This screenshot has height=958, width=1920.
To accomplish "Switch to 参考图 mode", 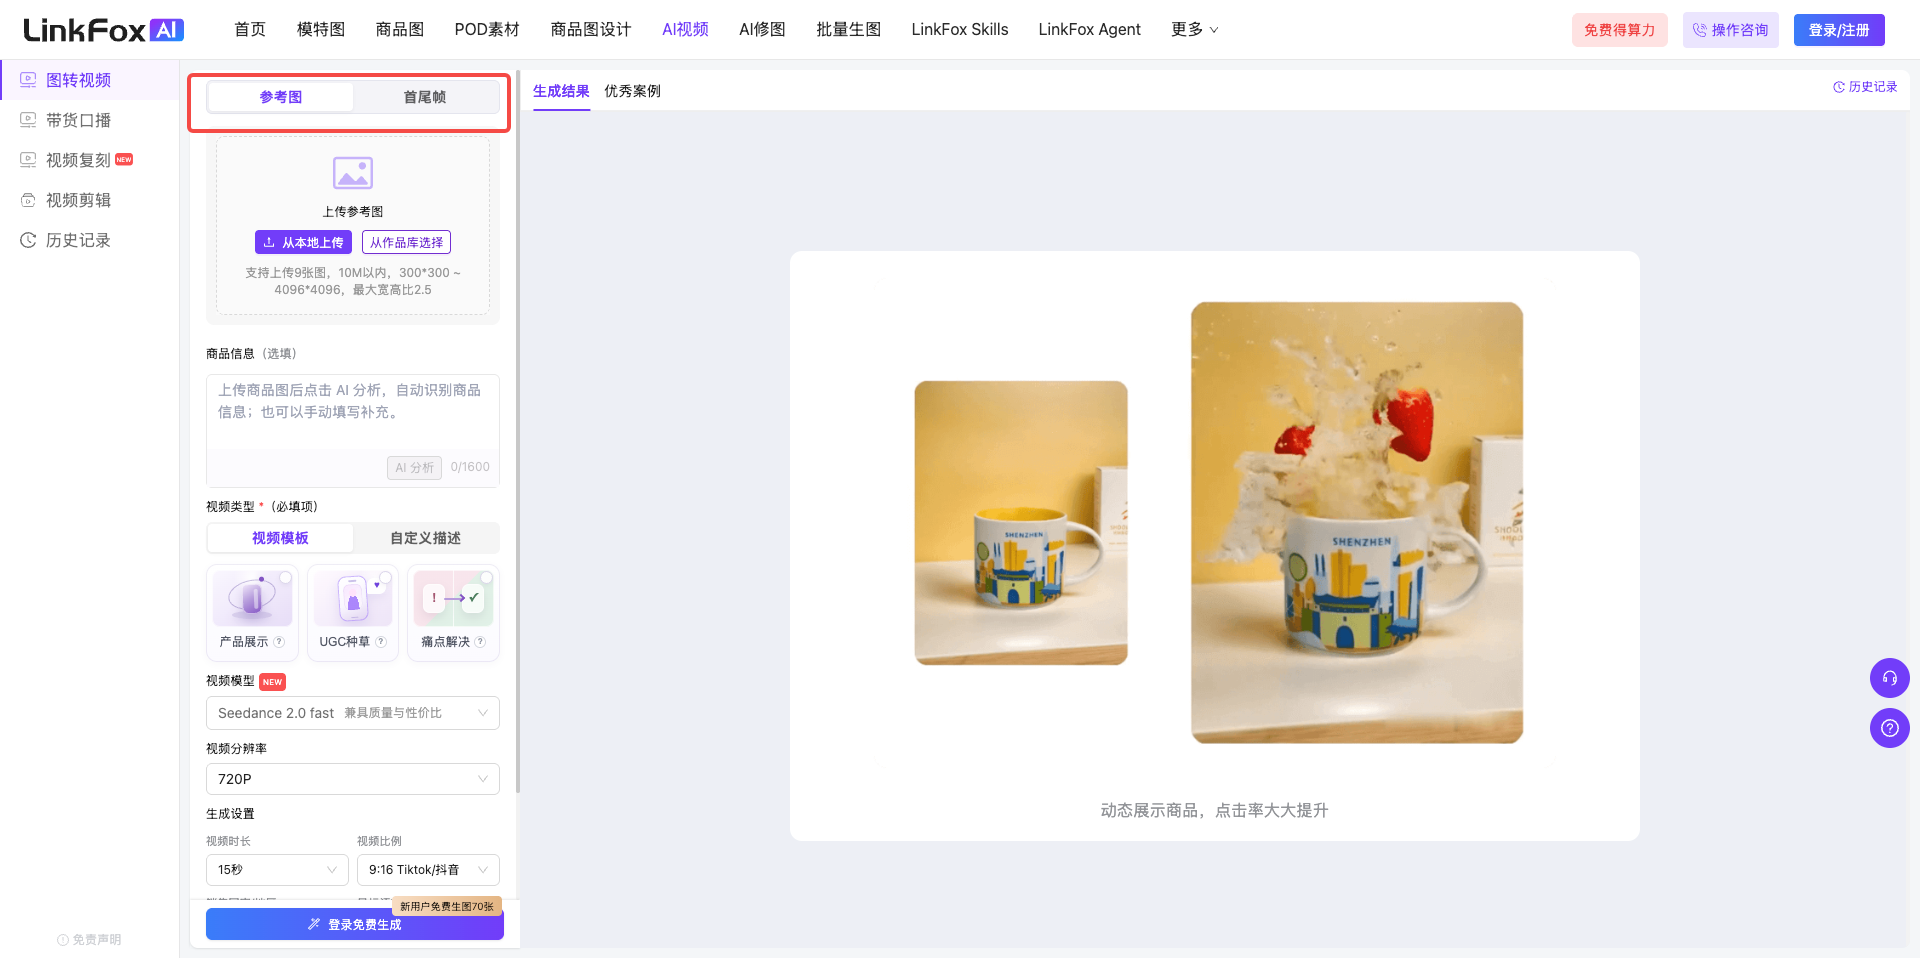I will [281, 97].
